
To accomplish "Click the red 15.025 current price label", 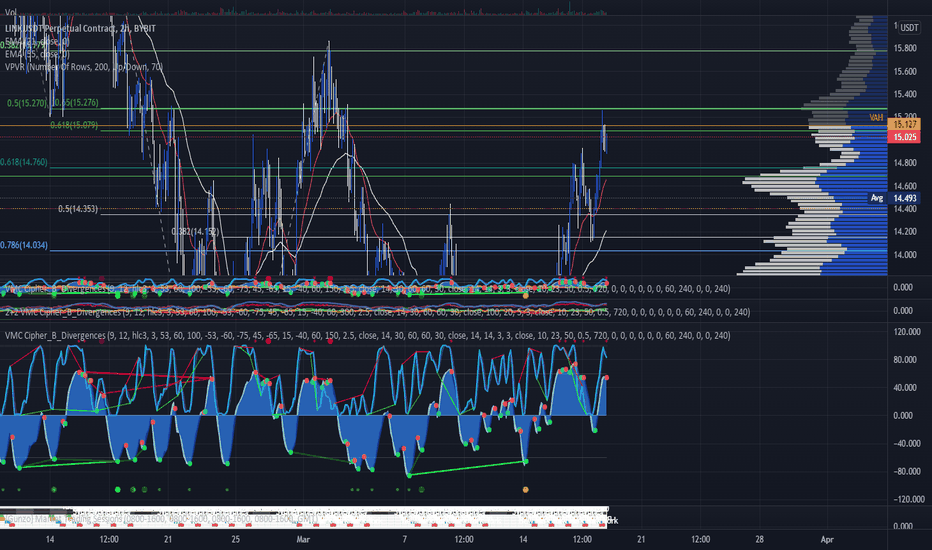I will pyautogui.click(x=904, y=137).
